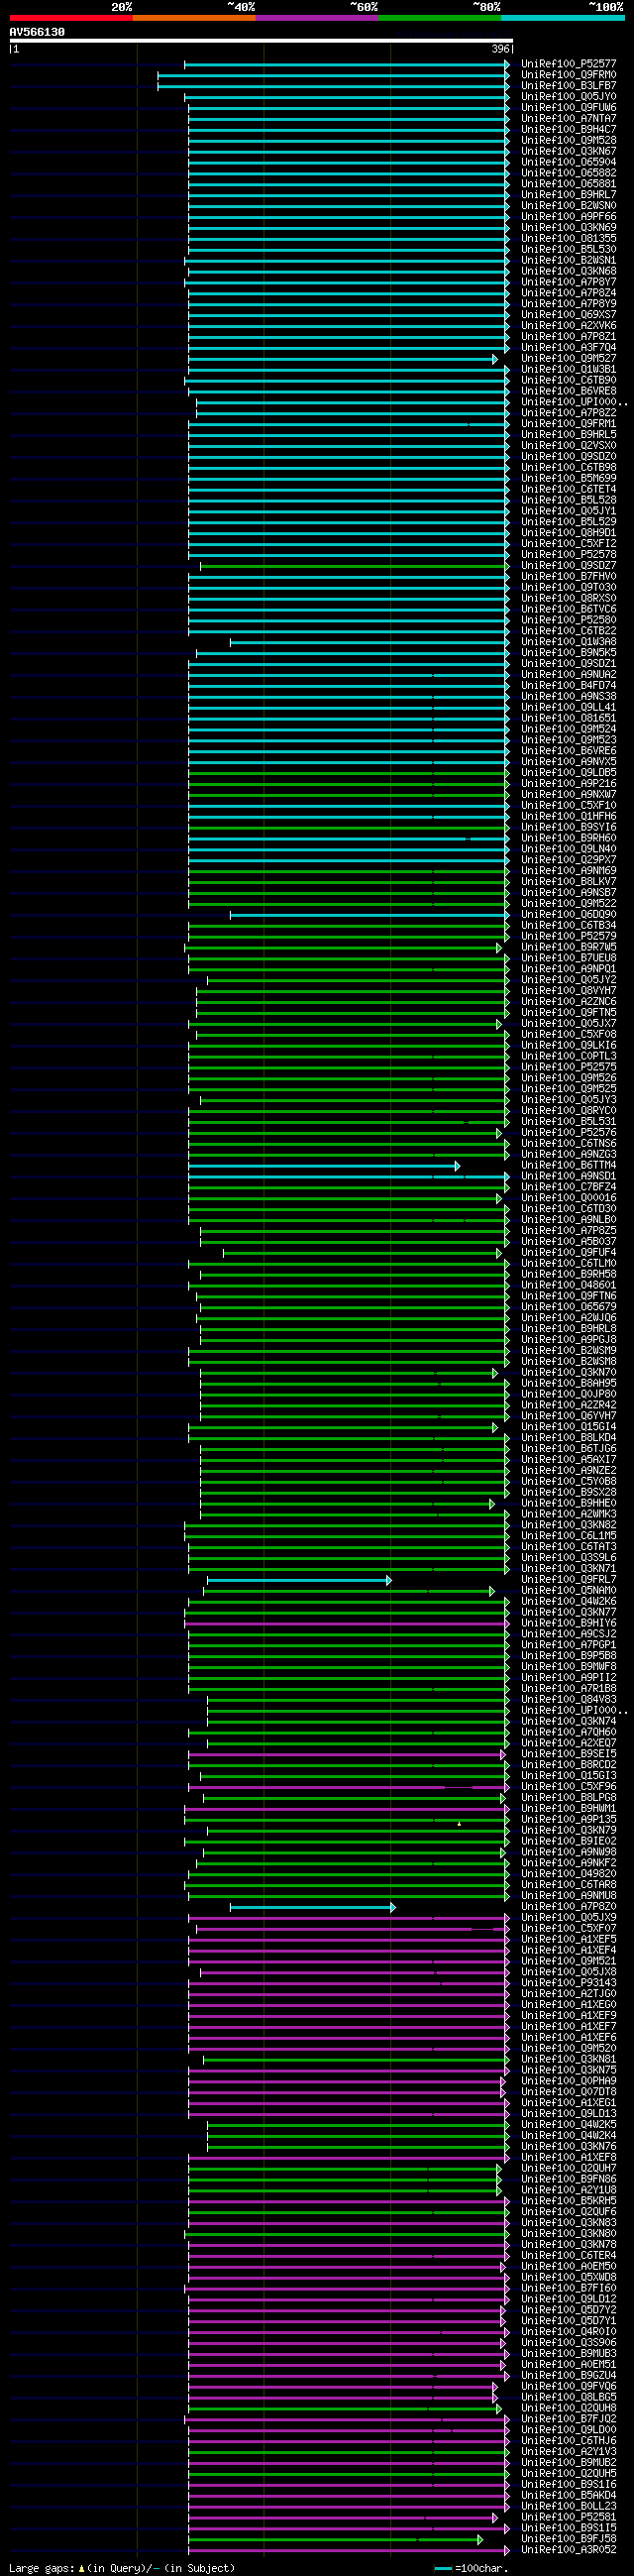This screenshot has height=2576, width=634.
Task: Select hit UniRef100_Q9FRM0
Action: (568, 75)
